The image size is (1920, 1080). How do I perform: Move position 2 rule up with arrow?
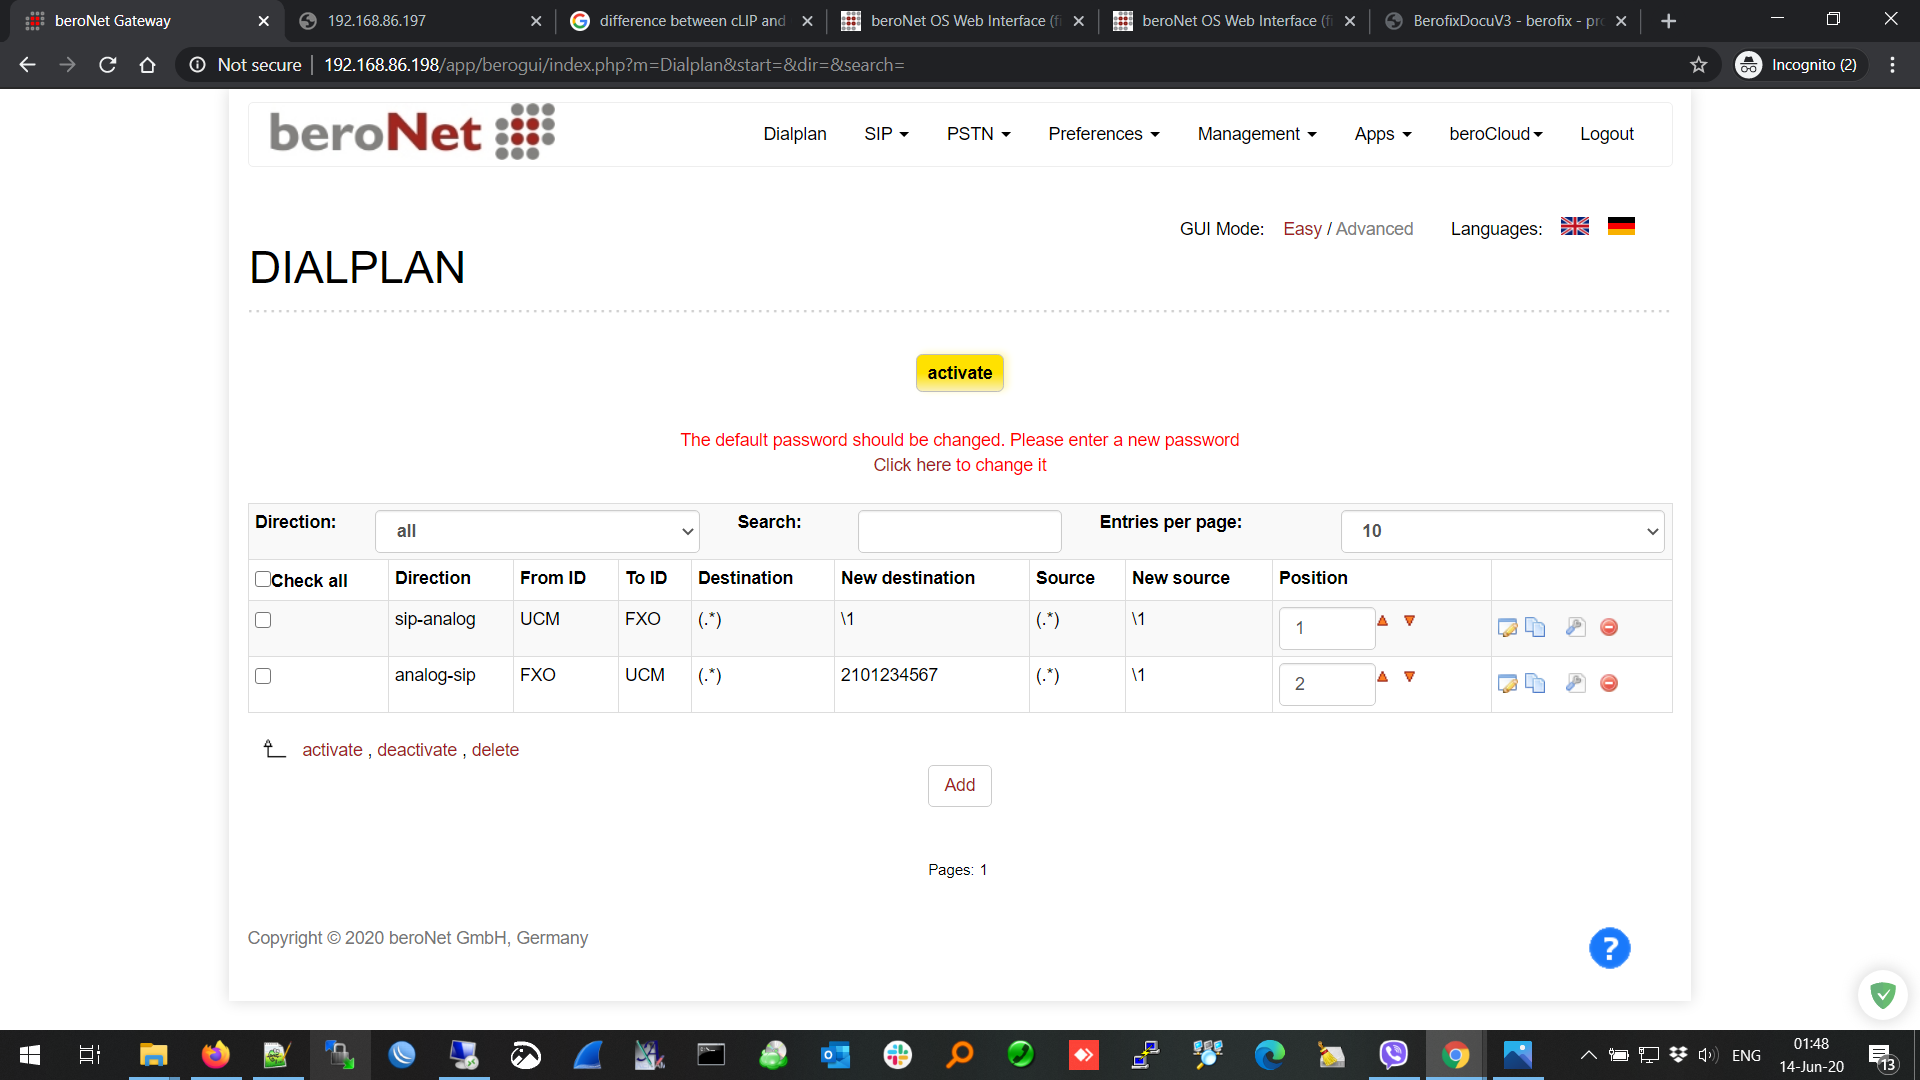click(1382, 677)
